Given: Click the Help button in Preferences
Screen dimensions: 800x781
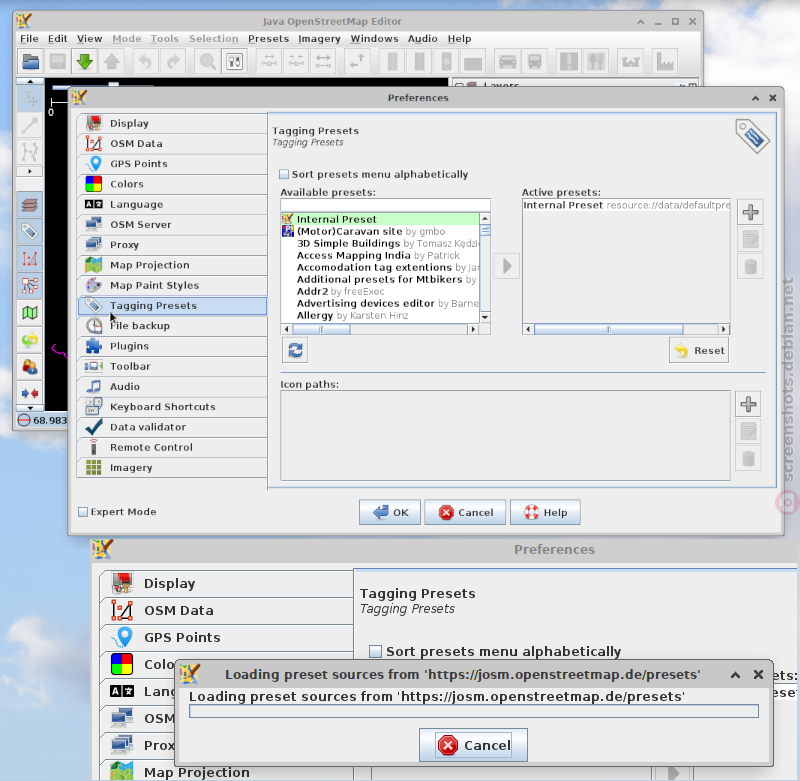Looking at the screenshot, I should tap(545, 512).
